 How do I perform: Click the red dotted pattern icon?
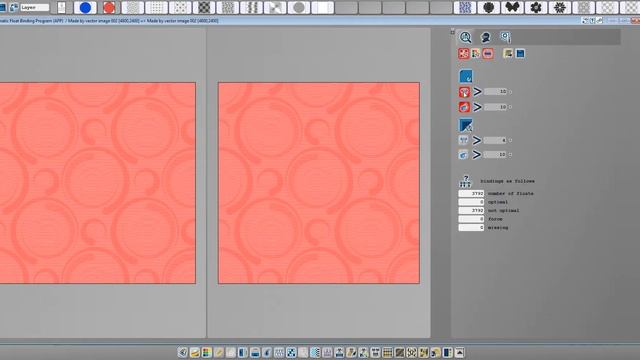(x=464, y=53)
